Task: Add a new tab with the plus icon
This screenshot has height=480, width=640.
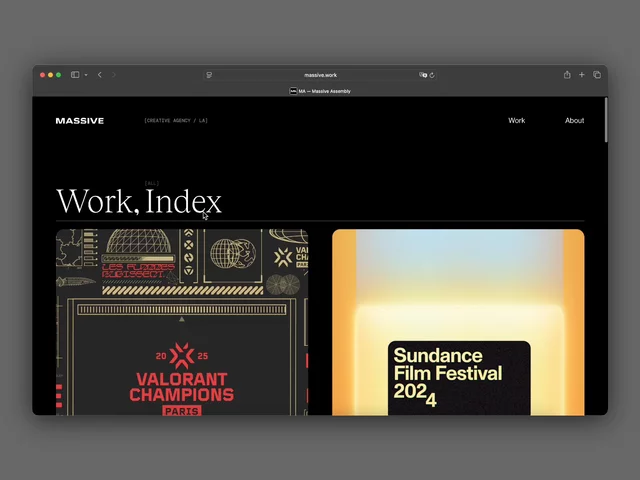Action: [582, 75]
